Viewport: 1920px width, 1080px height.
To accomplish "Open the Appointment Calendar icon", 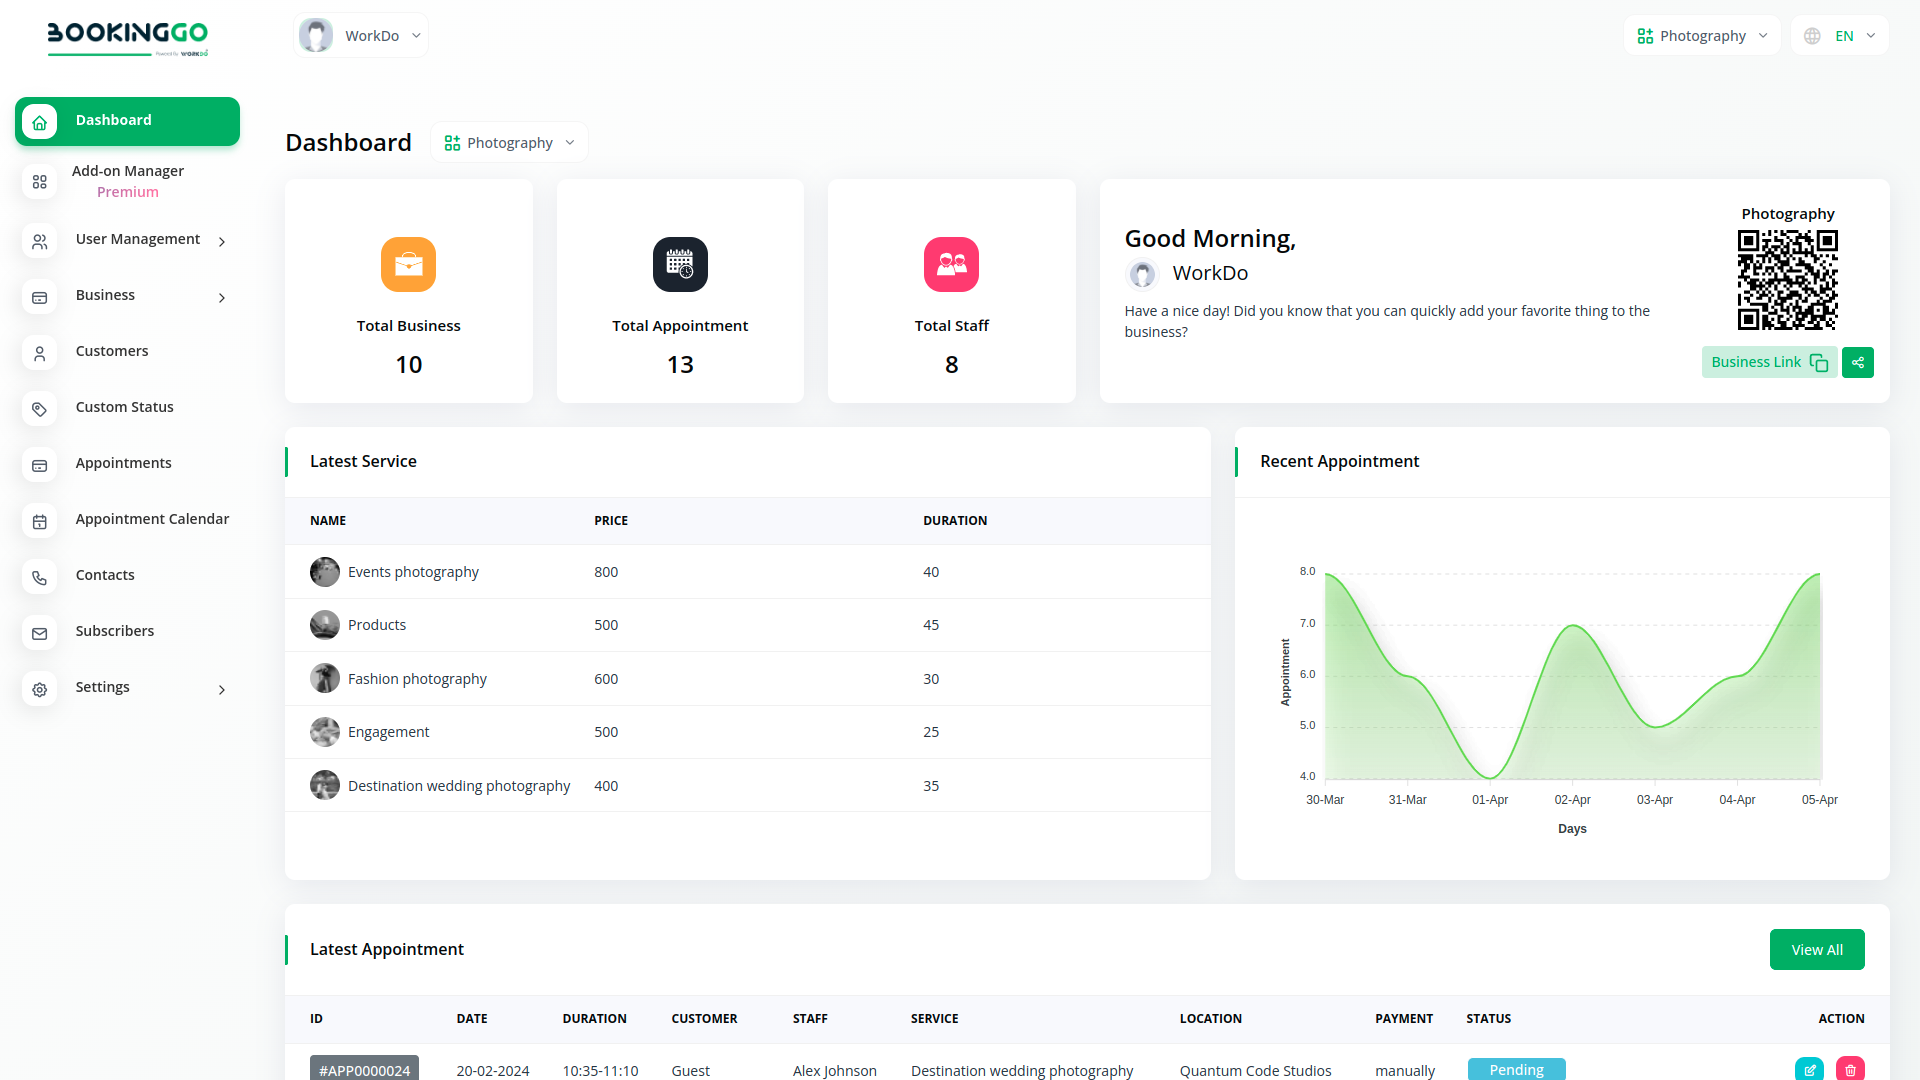I will coord(39,521).
